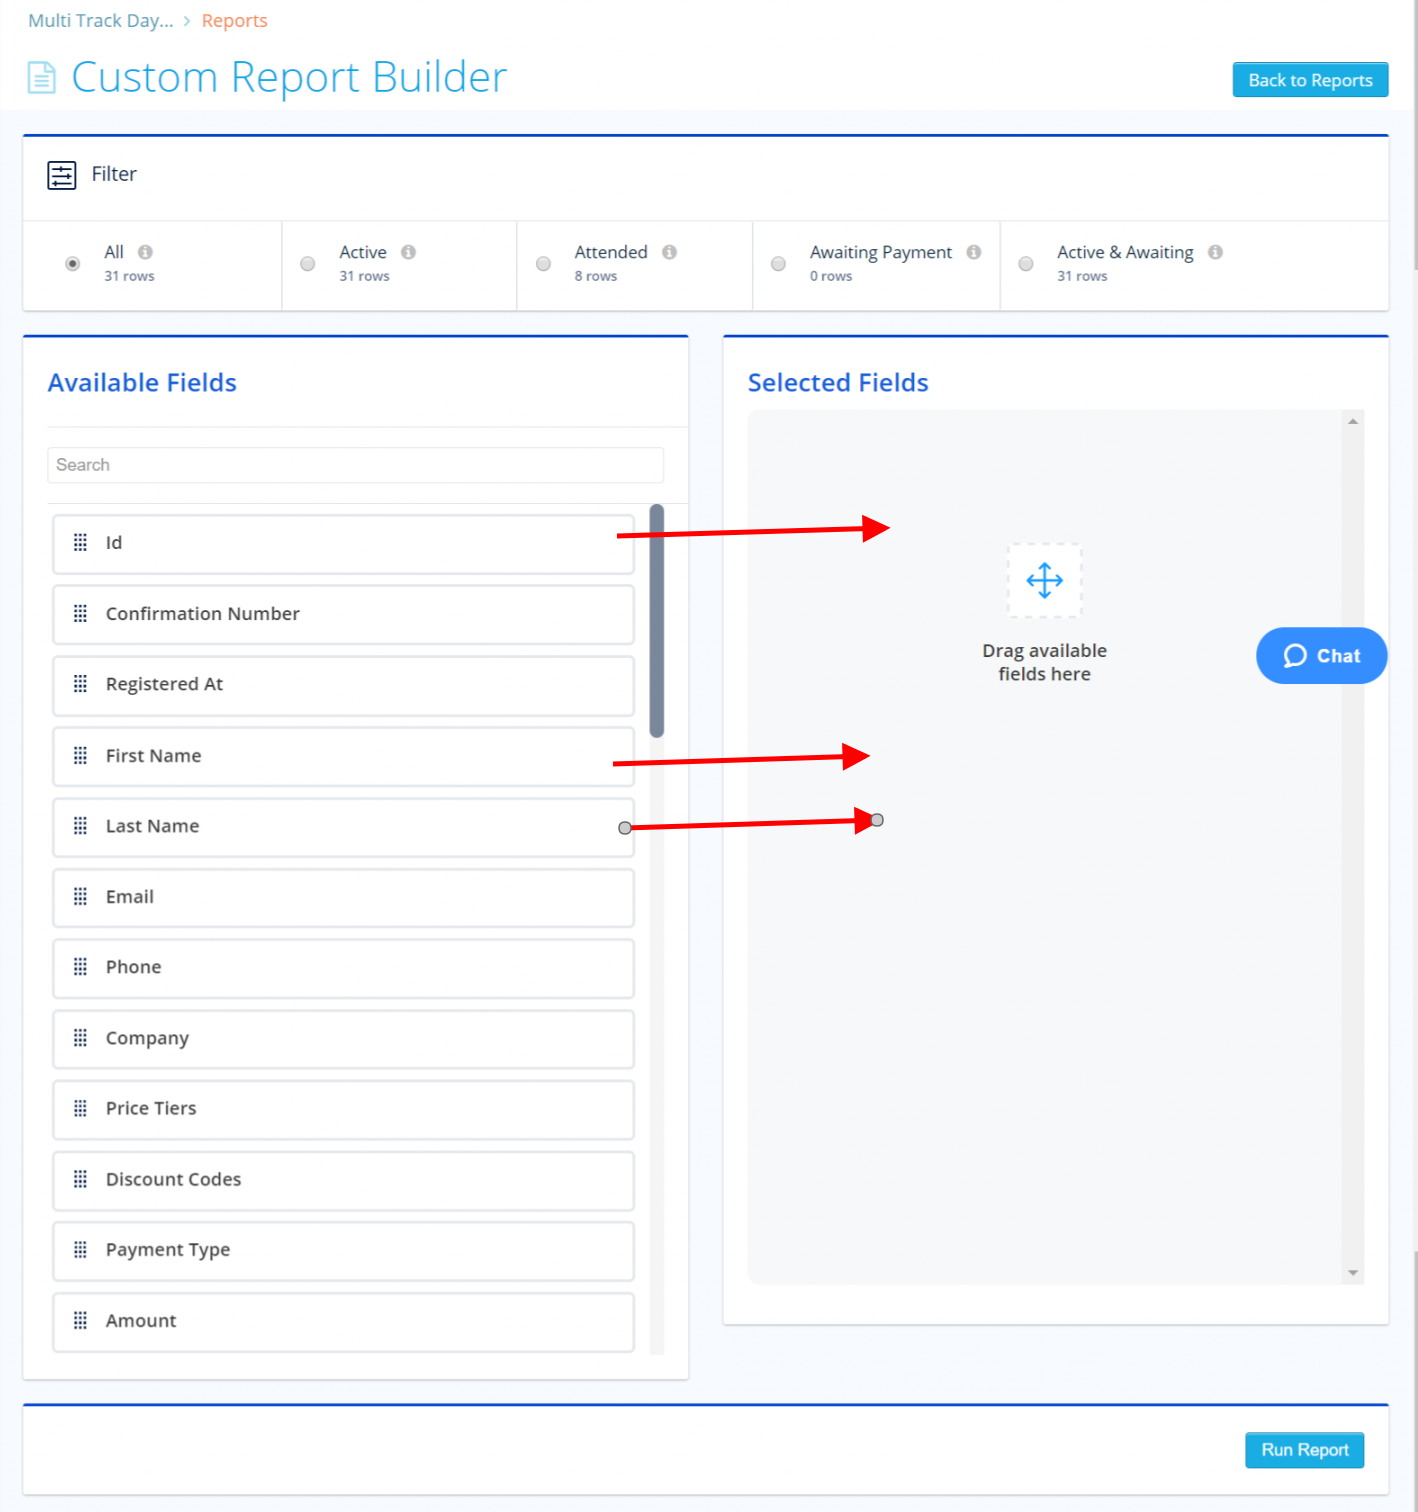Image resolution: width=1418 pixels, height=1512 pixels.
Task: Click the '8 rows' count under Attended
Action: (596, 276)
